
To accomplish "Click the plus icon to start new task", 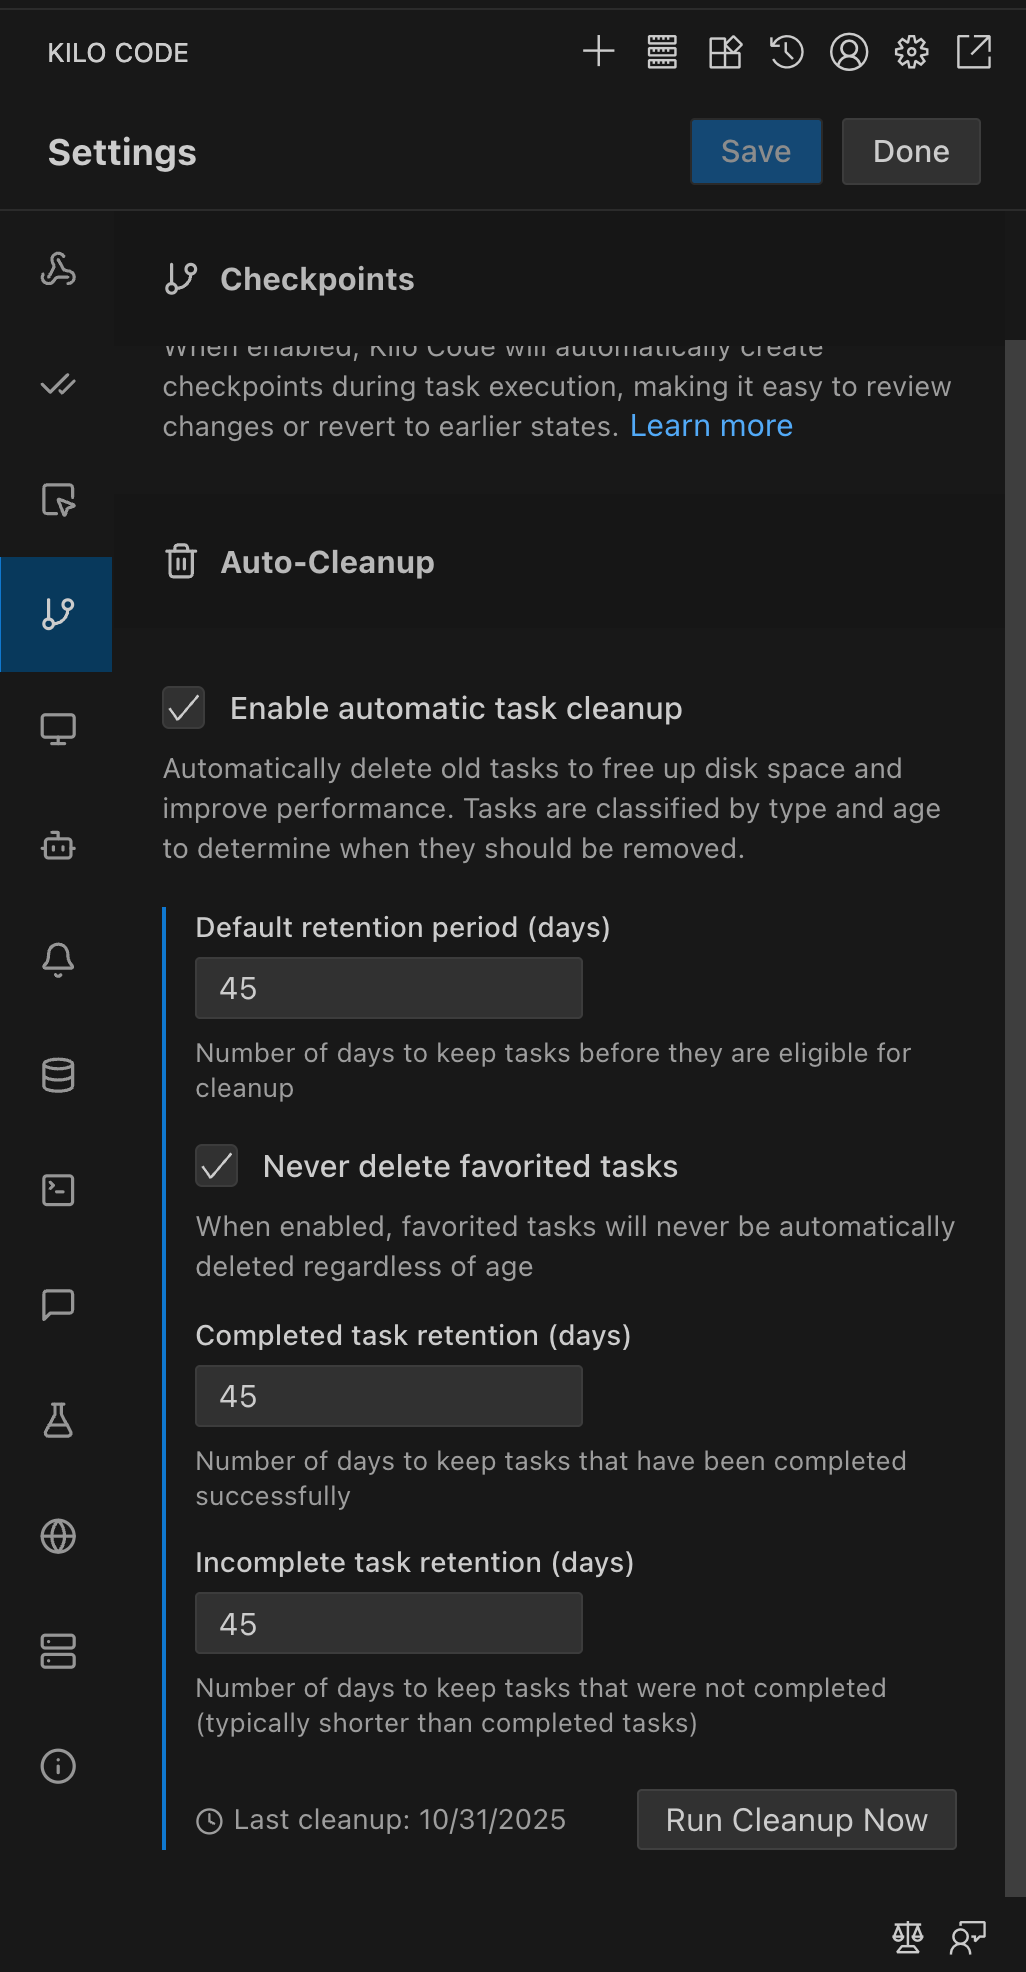I will point(598,52).
